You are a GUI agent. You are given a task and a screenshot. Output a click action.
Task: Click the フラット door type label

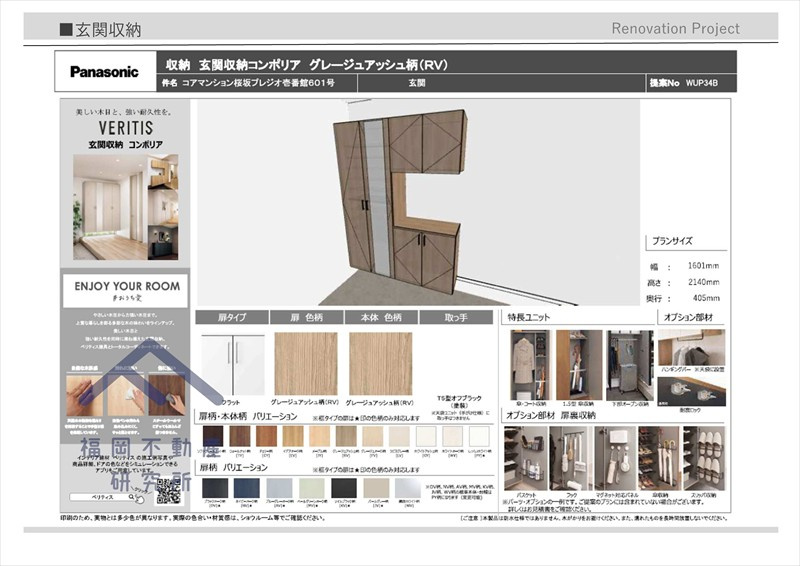pyautogui.click(x=231, y=403)
